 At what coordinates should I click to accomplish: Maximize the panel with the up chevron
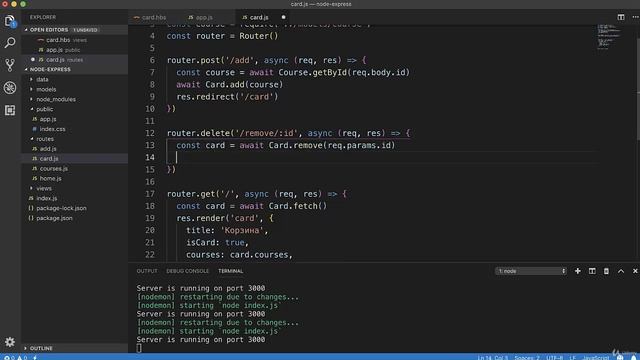click(621, 271)
